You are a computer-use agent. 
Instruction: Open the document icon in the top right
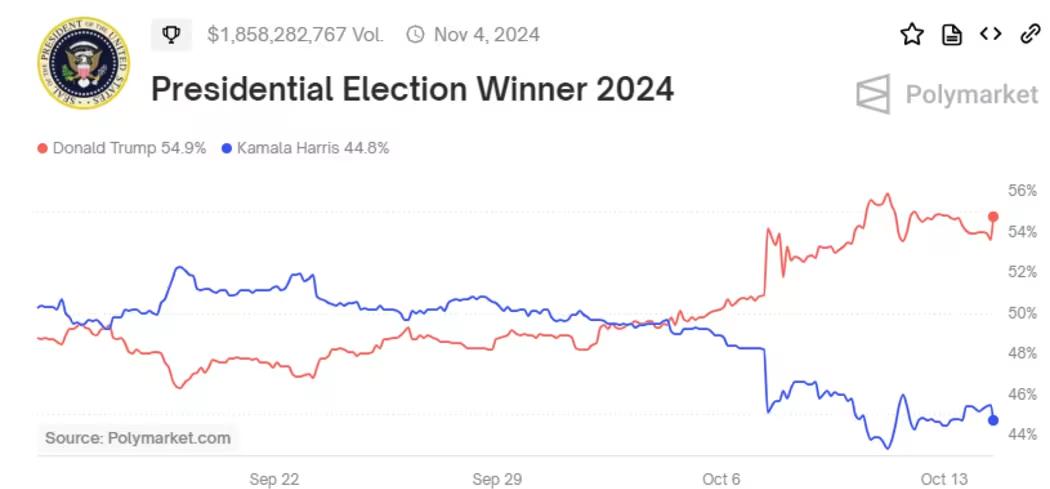pyautogui.click(x=952, y=35)
